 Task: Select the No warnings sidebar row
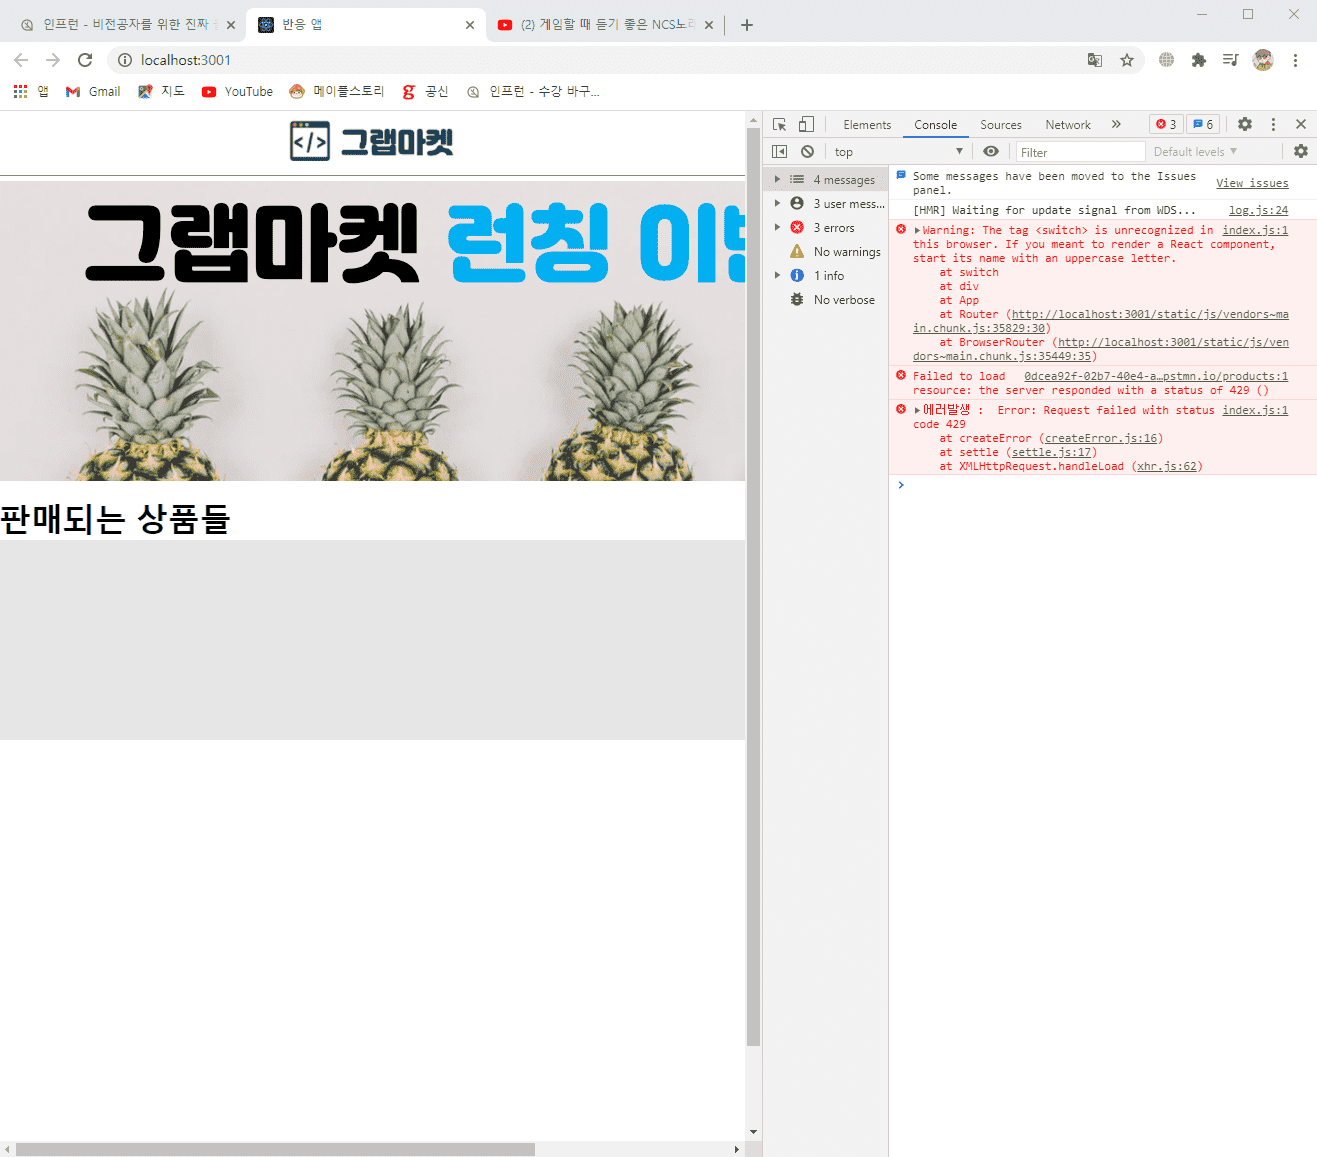[x=826, y=252]
